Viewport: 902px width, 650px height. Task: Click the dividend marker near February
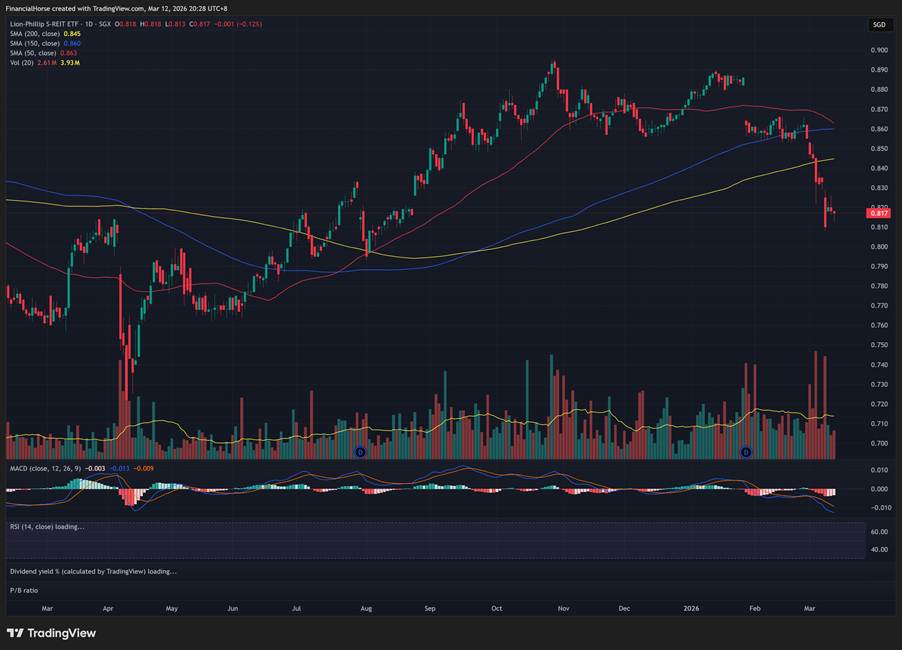tap(745, 453)
